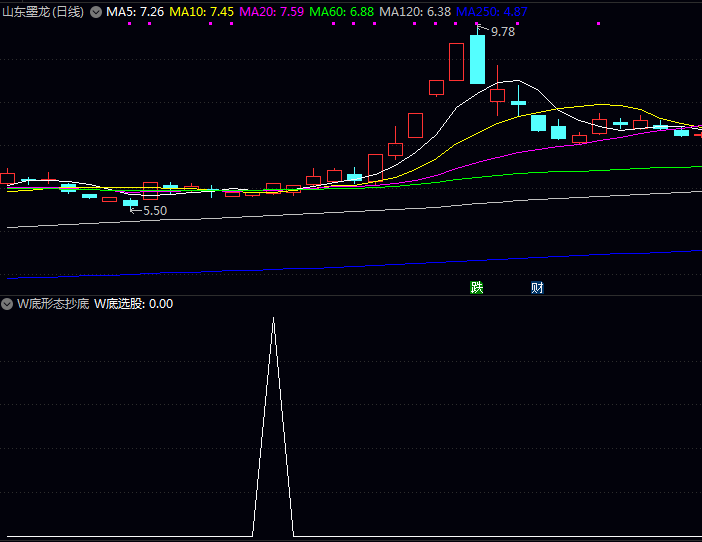702x542 pixels.
Task: Click the green 跌 event marker
Action: click(x=477, y=288)
